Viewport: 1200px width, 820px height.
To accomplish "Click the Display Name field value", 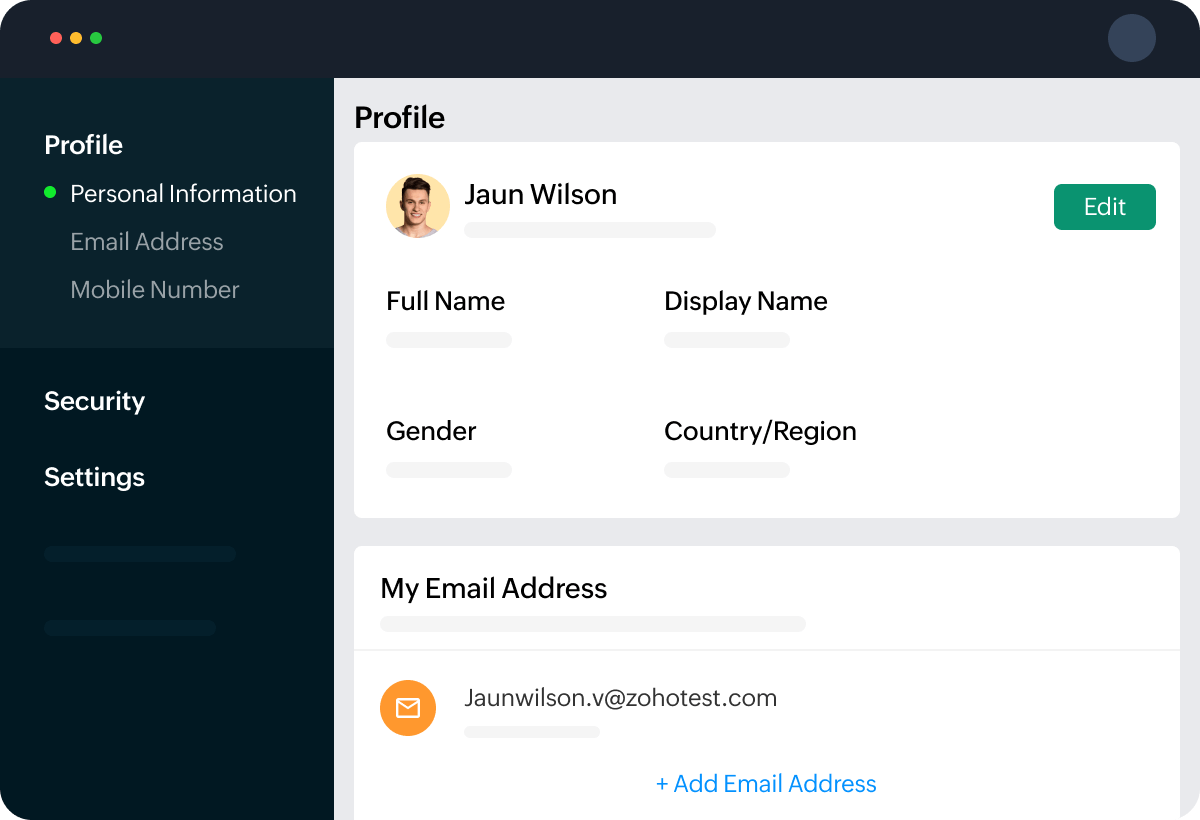I will (727, 340).
